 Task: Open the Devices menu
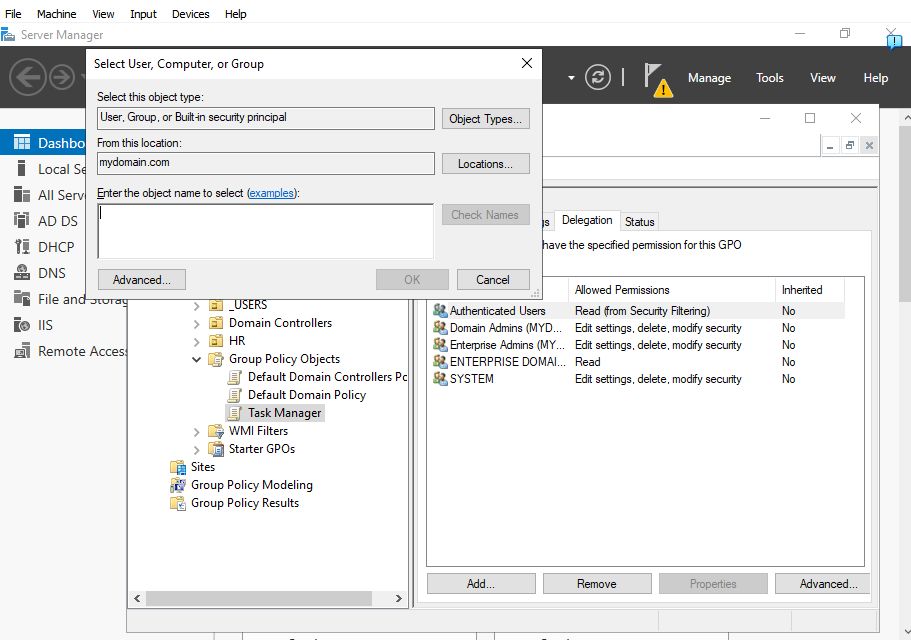(191, 13)
